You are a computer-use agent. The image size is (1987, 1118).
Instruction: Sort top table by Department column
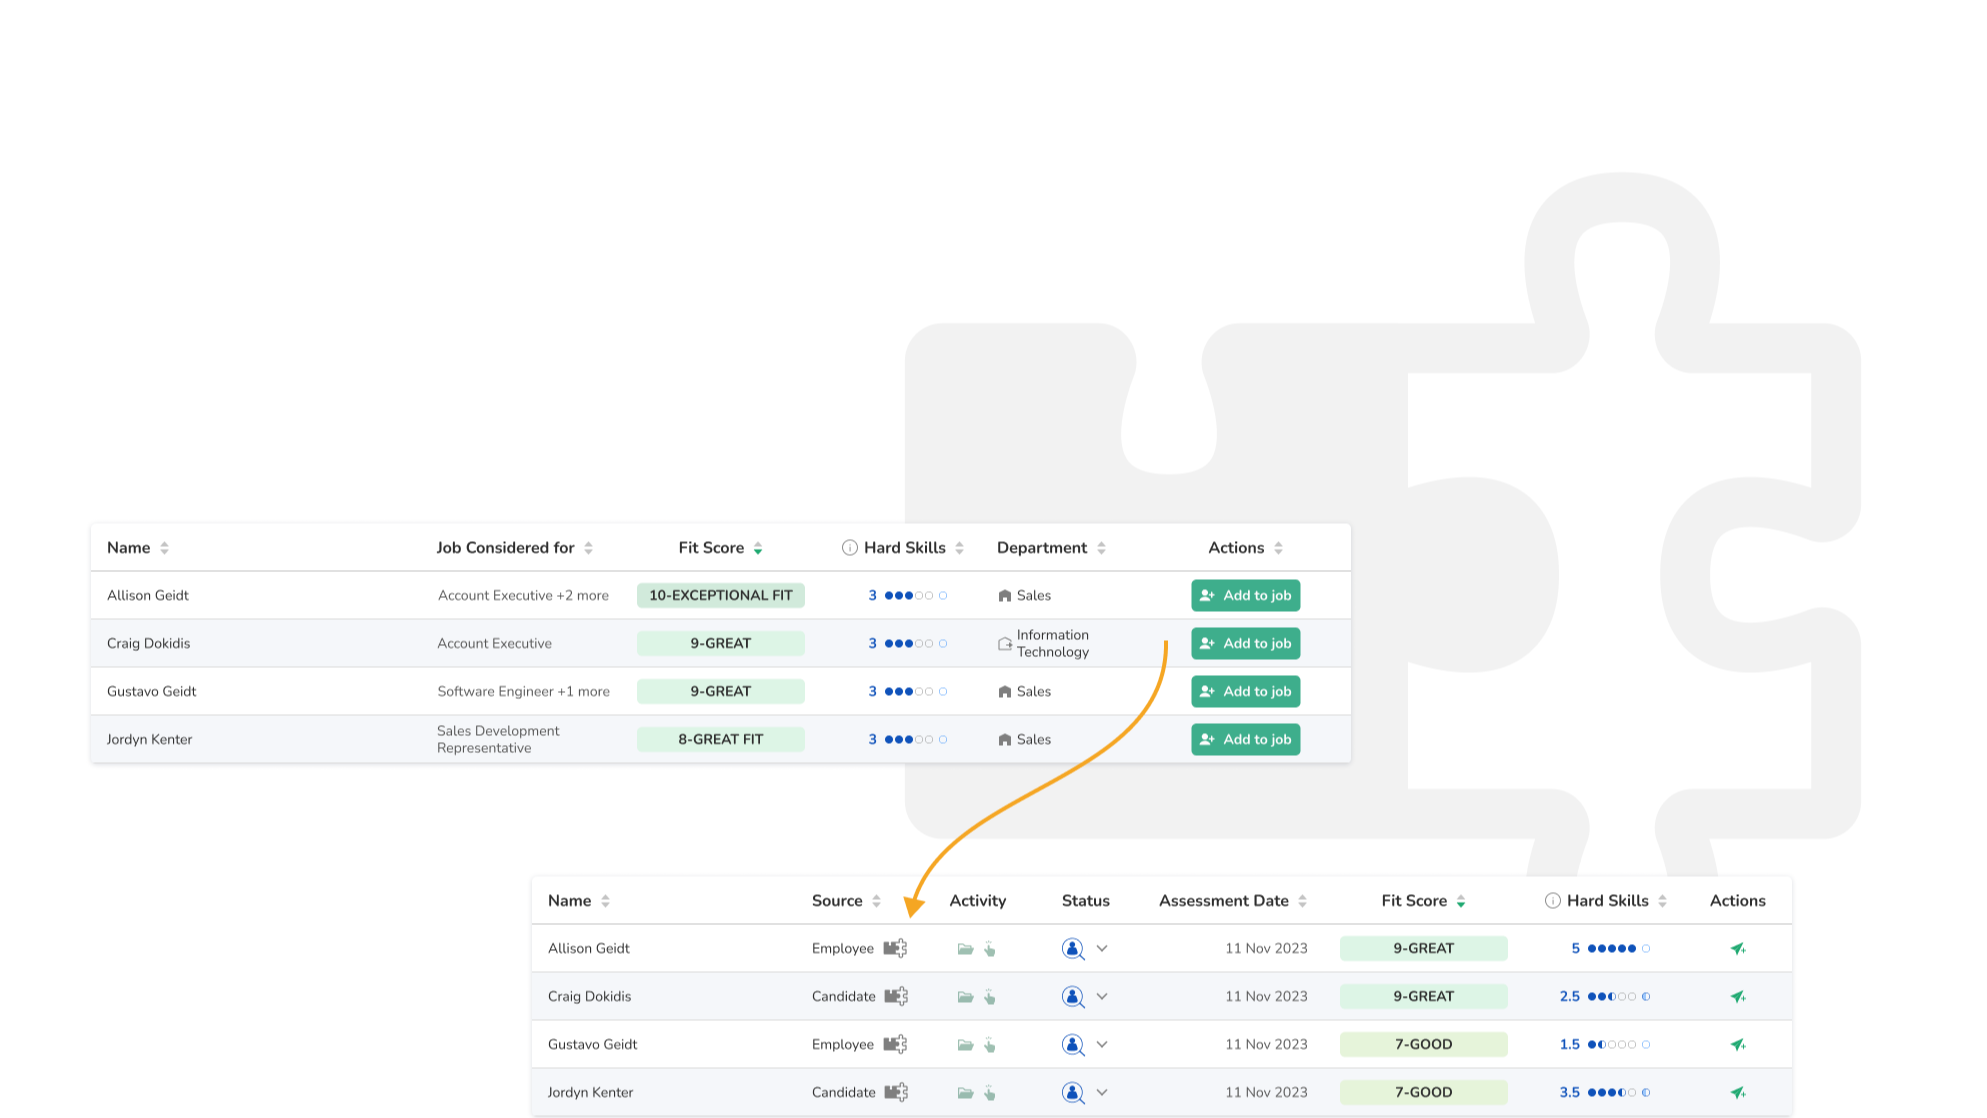pyautogui.click(x=1101, y=548)
